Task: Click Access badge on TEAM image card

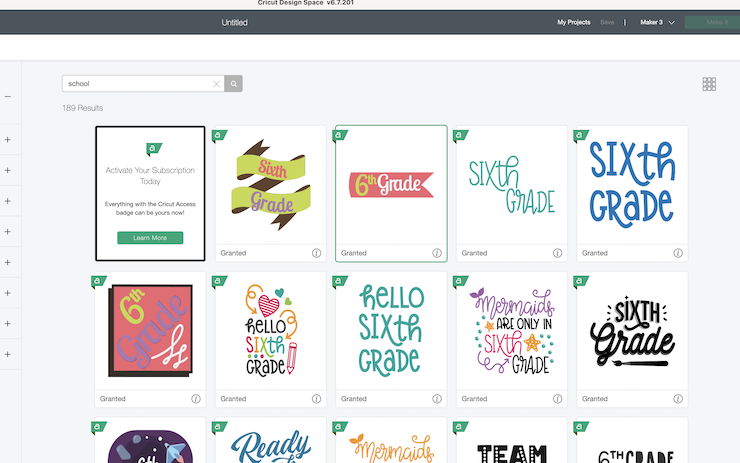Action: point(460,428)
